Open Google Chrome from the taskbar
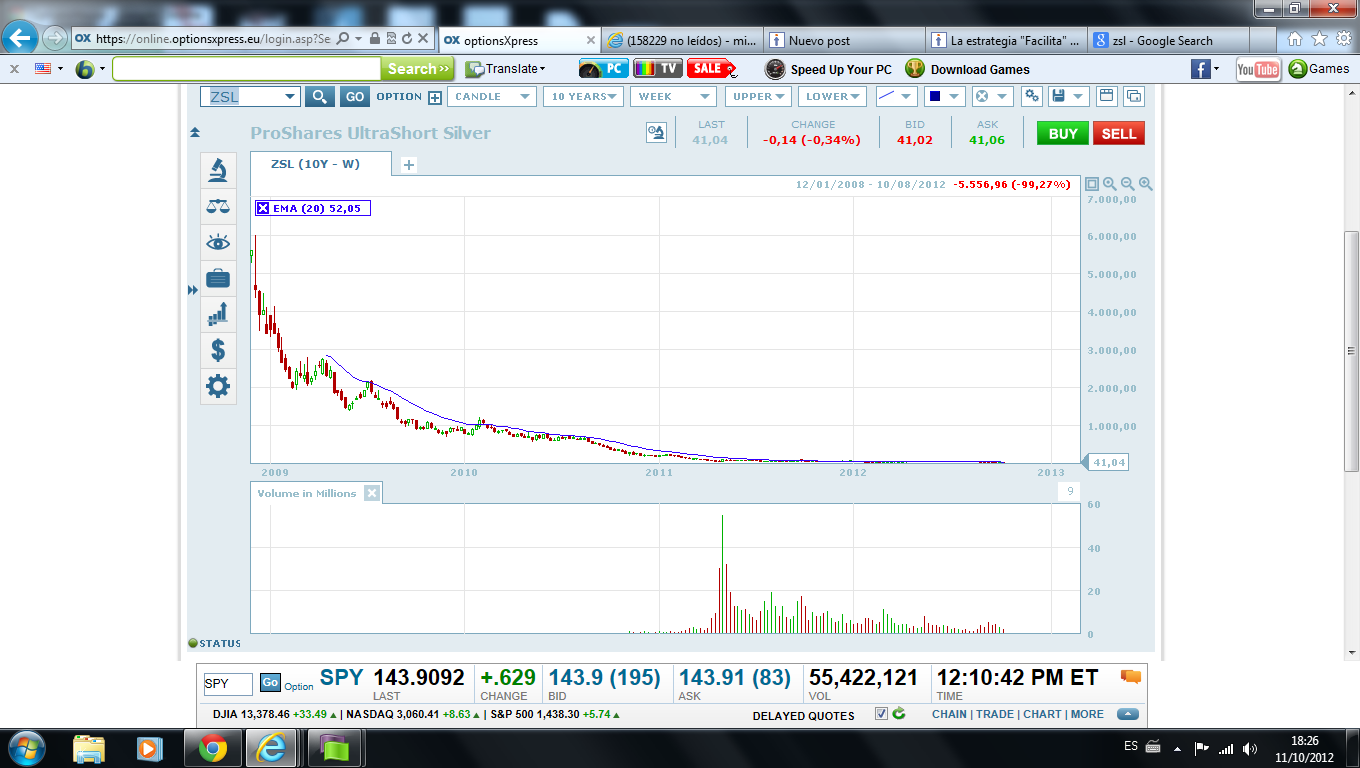The image size is (1360, 768). point(211,748)
